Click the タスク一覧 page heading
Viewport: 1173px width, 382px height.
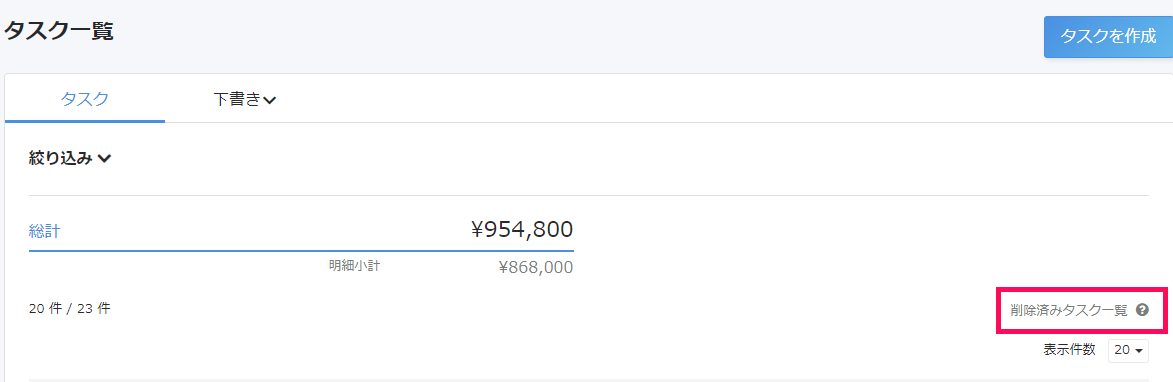click(x=59, y=31)
